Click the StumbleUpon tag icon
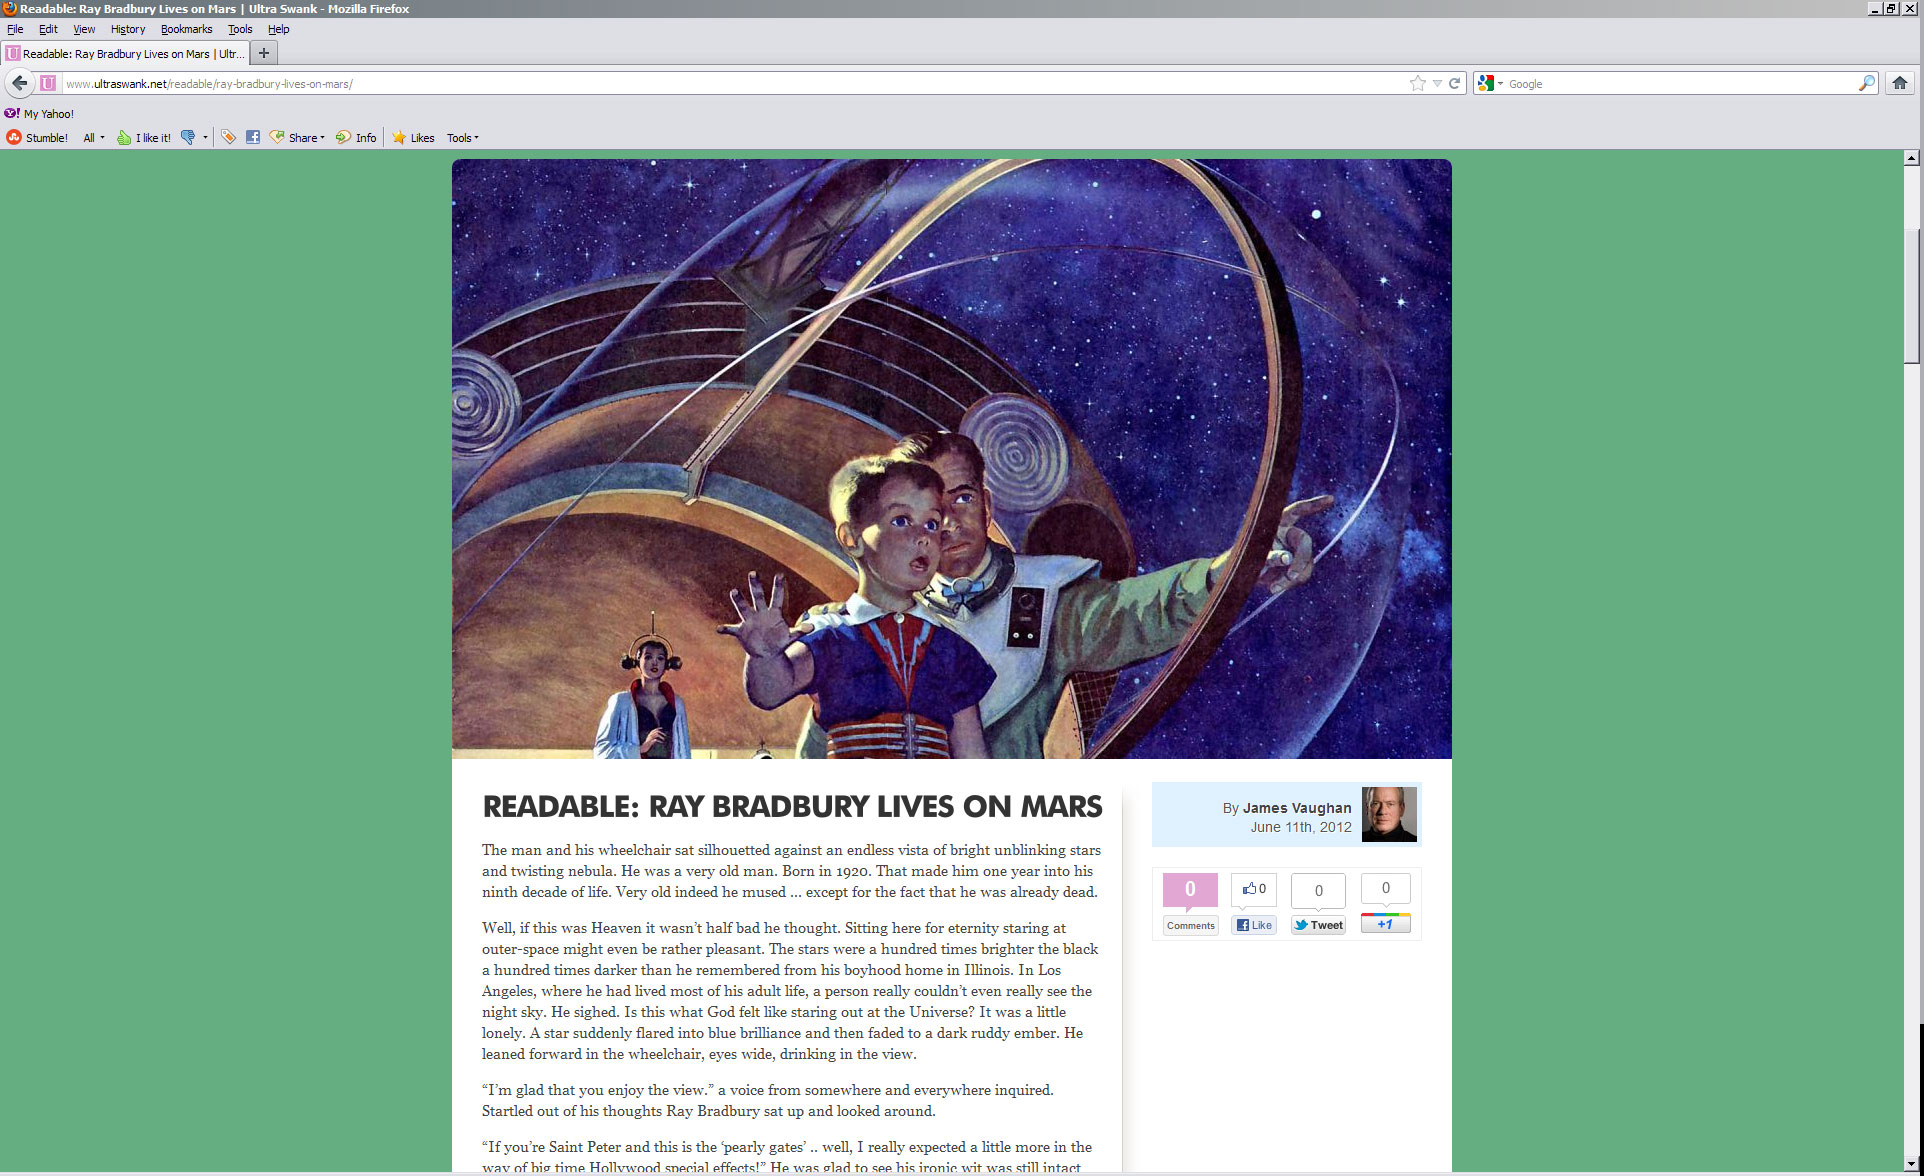1924x1176 pixels. (228, 137)
